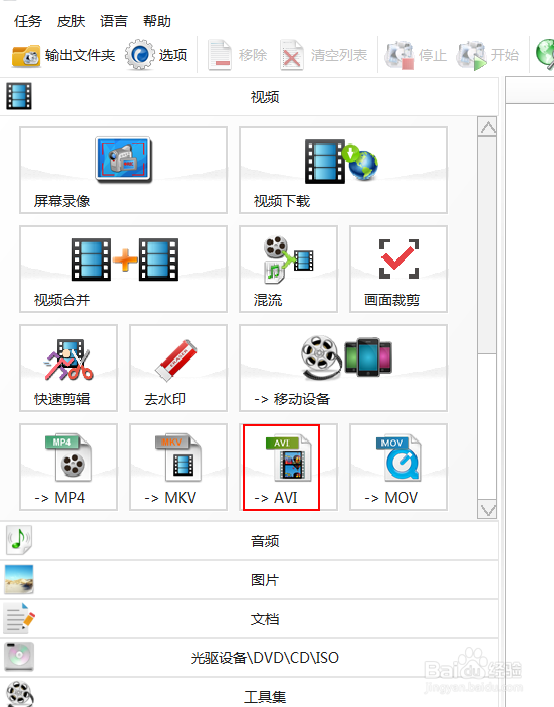This screenshot has height=707, width=554.
Task: Open 视频下载 video download tool
Action: [x=343, y=170]
